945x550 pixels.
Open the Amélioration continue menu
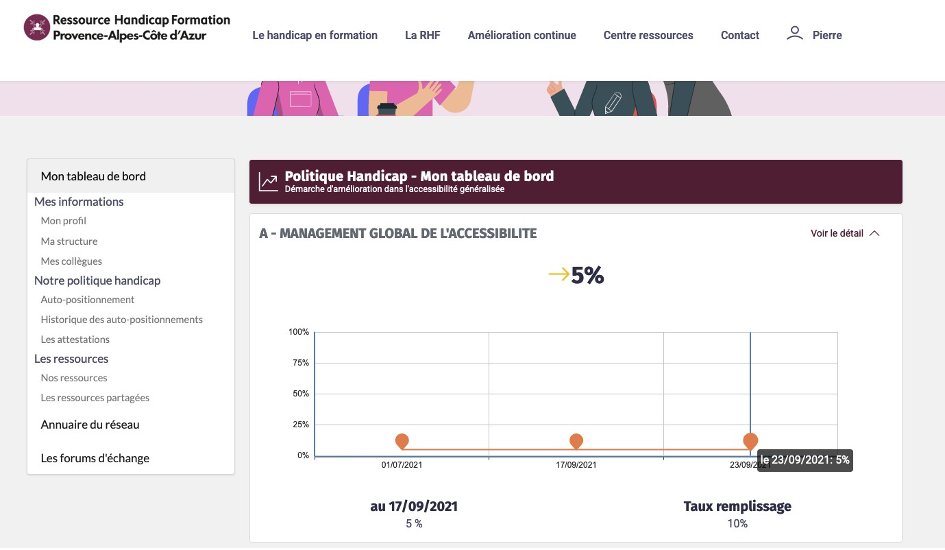[x=522, y=35]
